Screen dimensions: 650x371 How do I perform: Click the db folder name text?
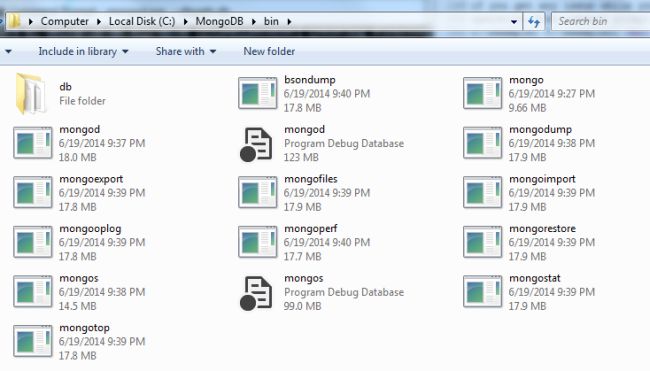65,87
